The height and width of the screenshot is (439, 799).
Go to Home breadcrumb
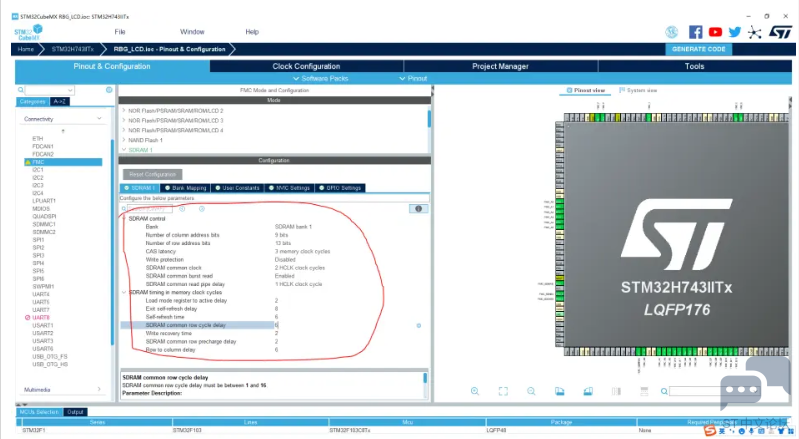tap(25, 49)
